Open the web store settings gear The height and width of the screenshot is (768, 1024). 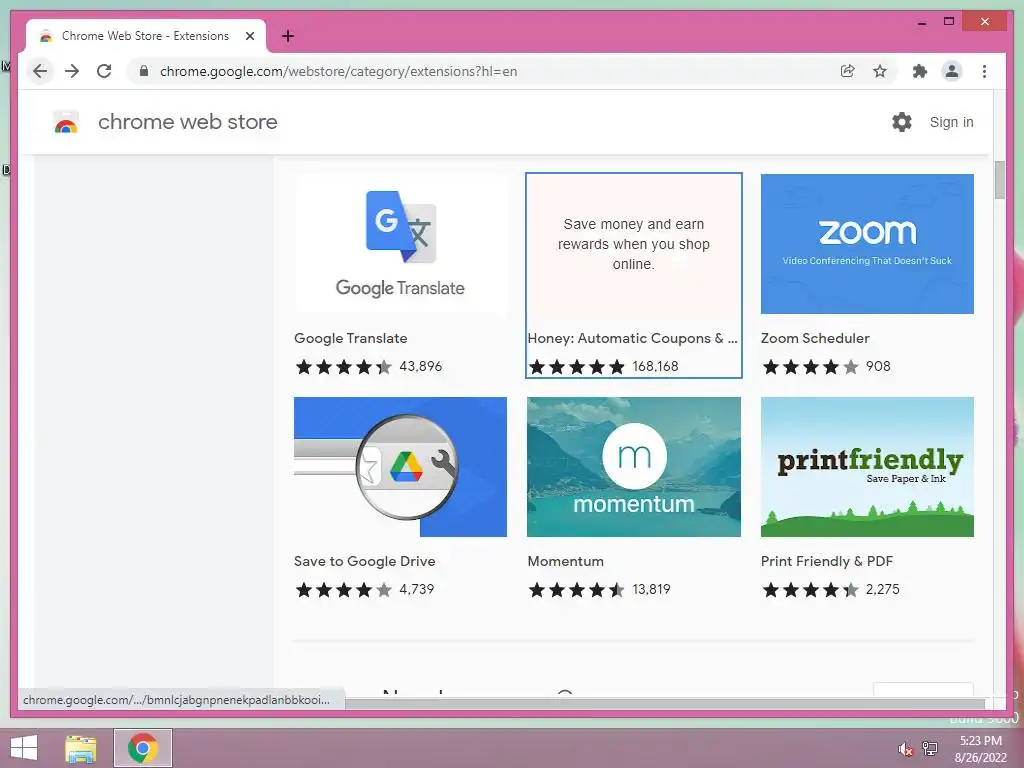pyautogui.click(x=902, y=122)
